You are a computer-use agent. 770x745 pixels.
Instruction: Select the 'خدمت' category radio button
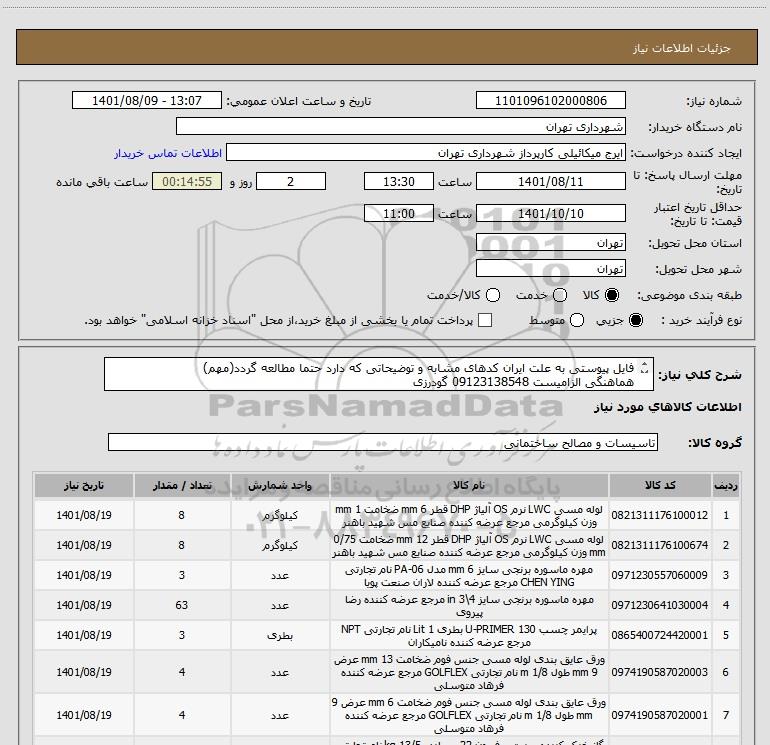(x=560, y=295)
